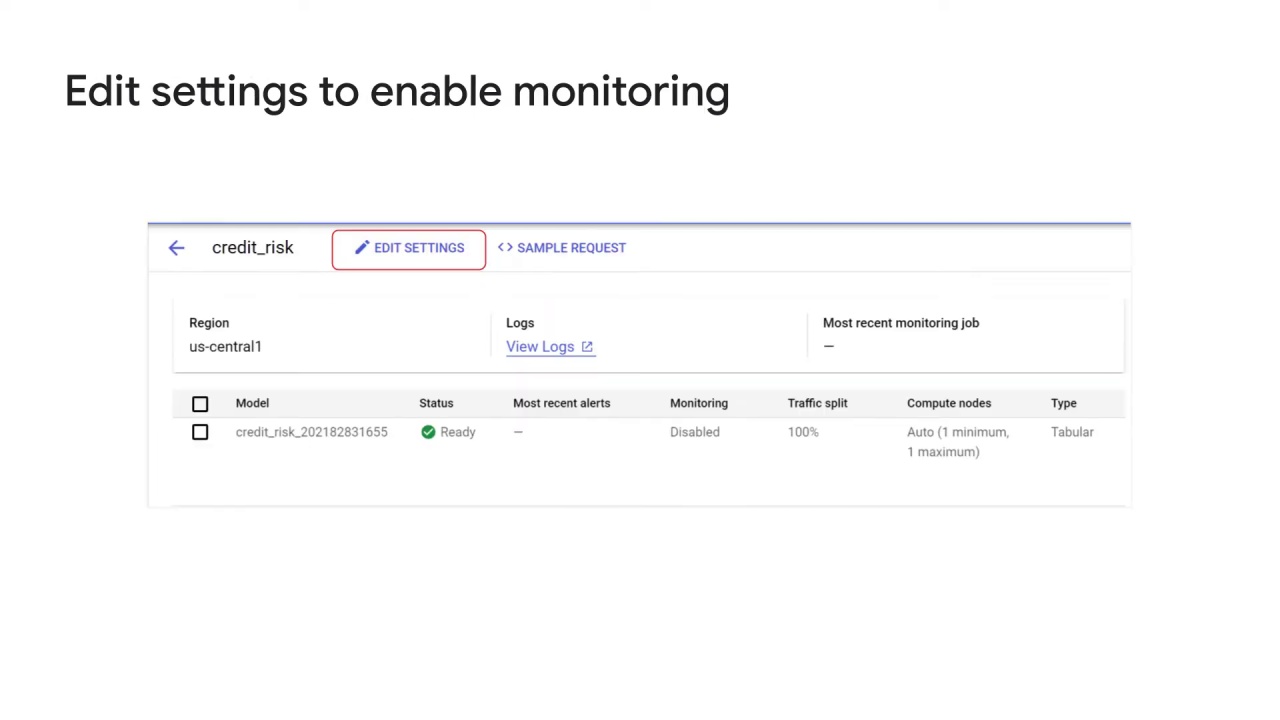
Task: Click the Disabled monitoring value
Action: click(695, 432)
